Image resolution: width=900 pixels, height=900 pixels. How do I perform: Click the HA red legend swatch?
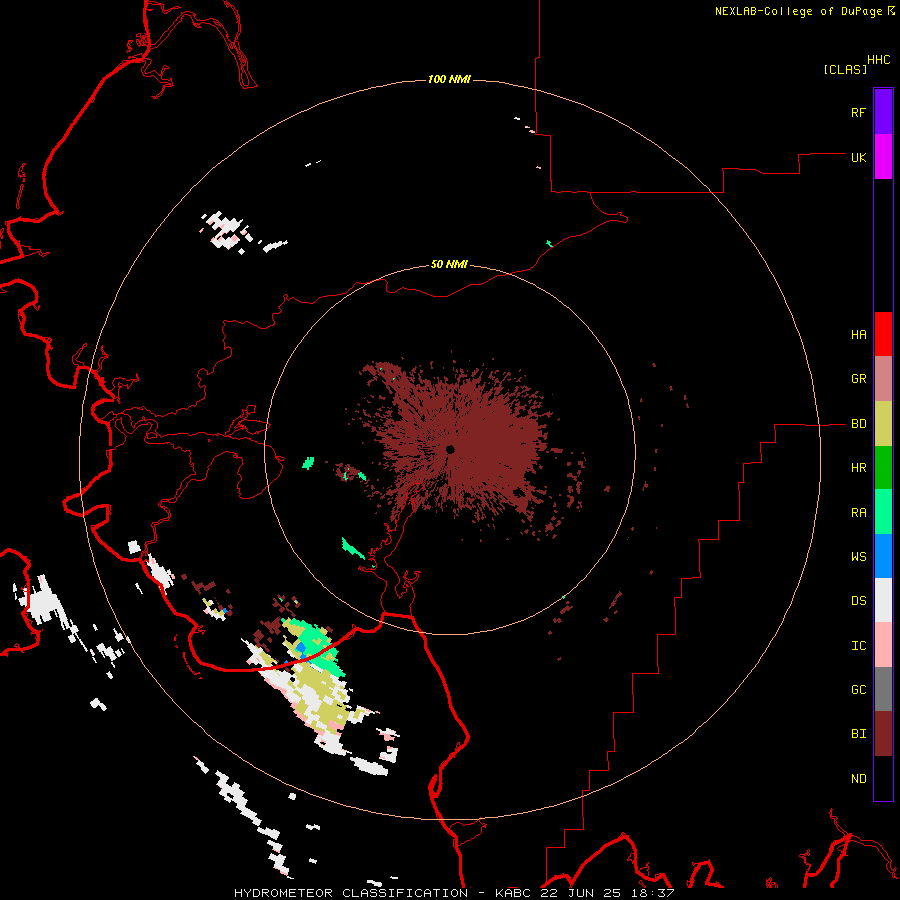(x=883, y=334)
